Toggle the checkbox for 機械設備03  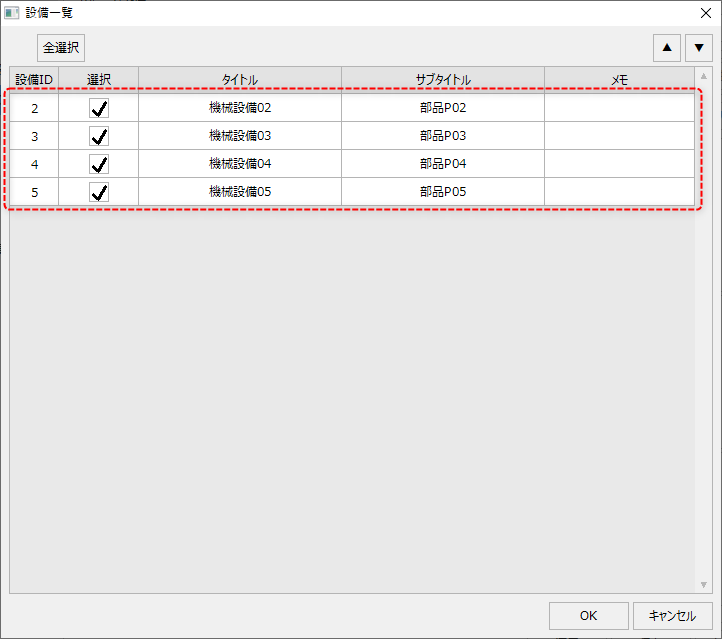[x=99, y=136]
